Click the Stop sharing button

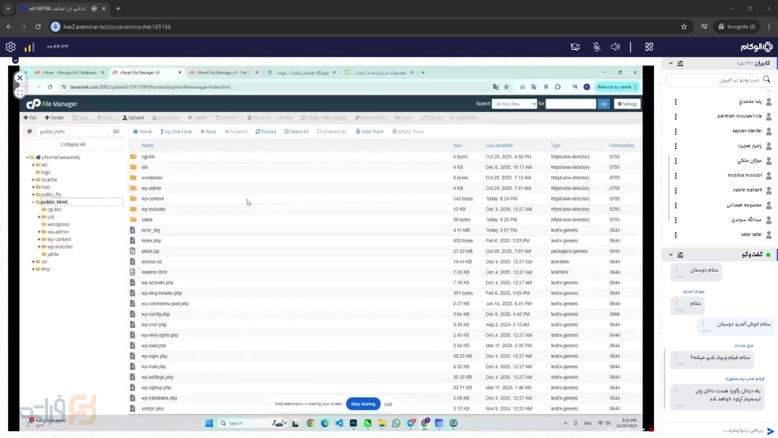click(x=363, y=404)
